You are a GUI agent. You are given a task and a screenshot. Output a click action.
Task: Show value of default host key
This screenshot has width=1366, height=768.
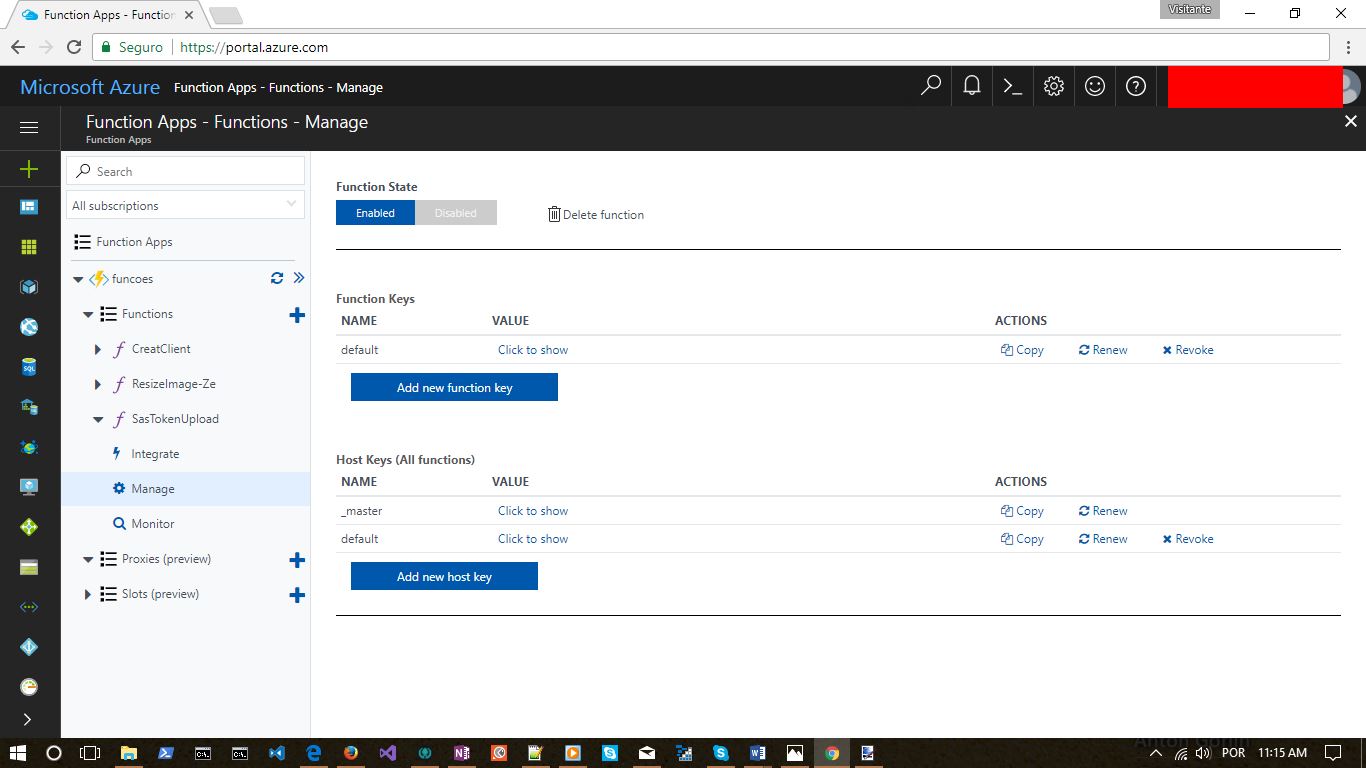533,539
